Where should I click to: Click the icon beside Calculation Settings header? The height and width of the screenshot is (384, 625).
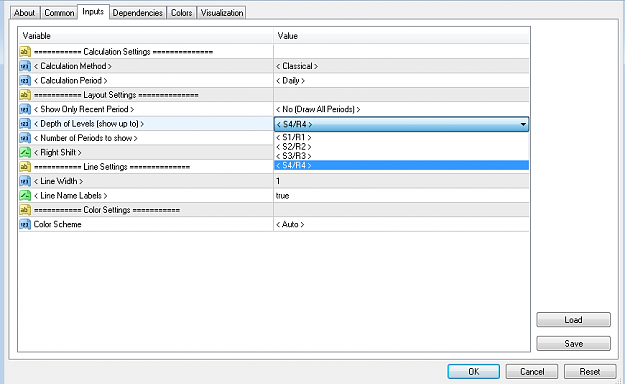pos(25,51)
